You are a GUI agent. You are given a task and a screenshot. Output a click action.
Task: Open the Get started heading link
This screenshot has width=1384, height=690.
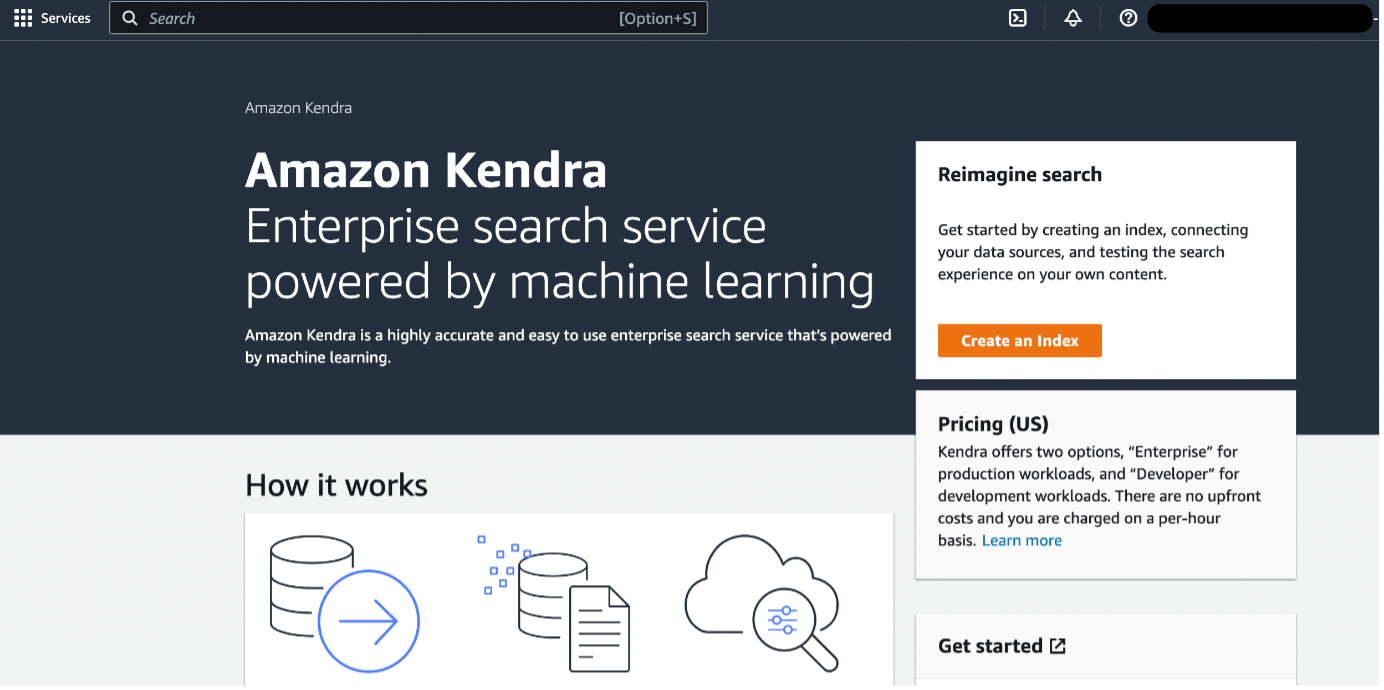click(990, 646)
